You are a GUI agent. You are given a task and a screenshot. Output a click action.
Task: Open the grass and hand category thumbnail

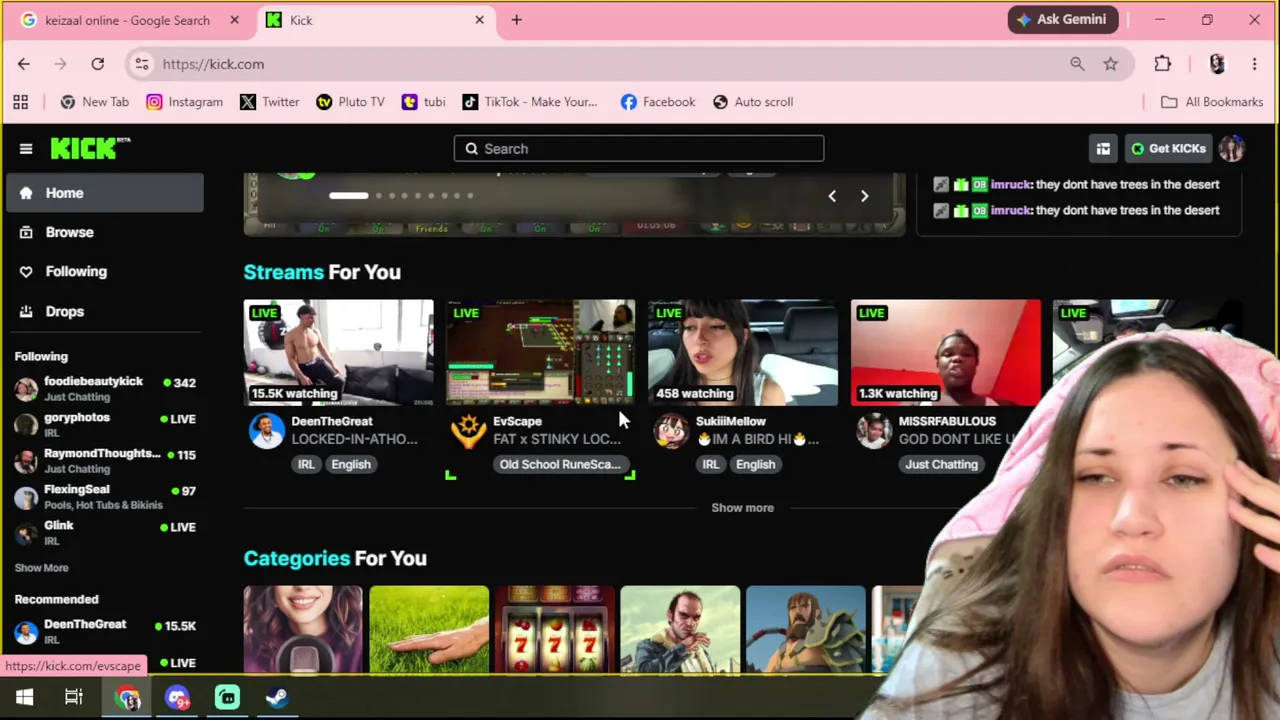429,630
